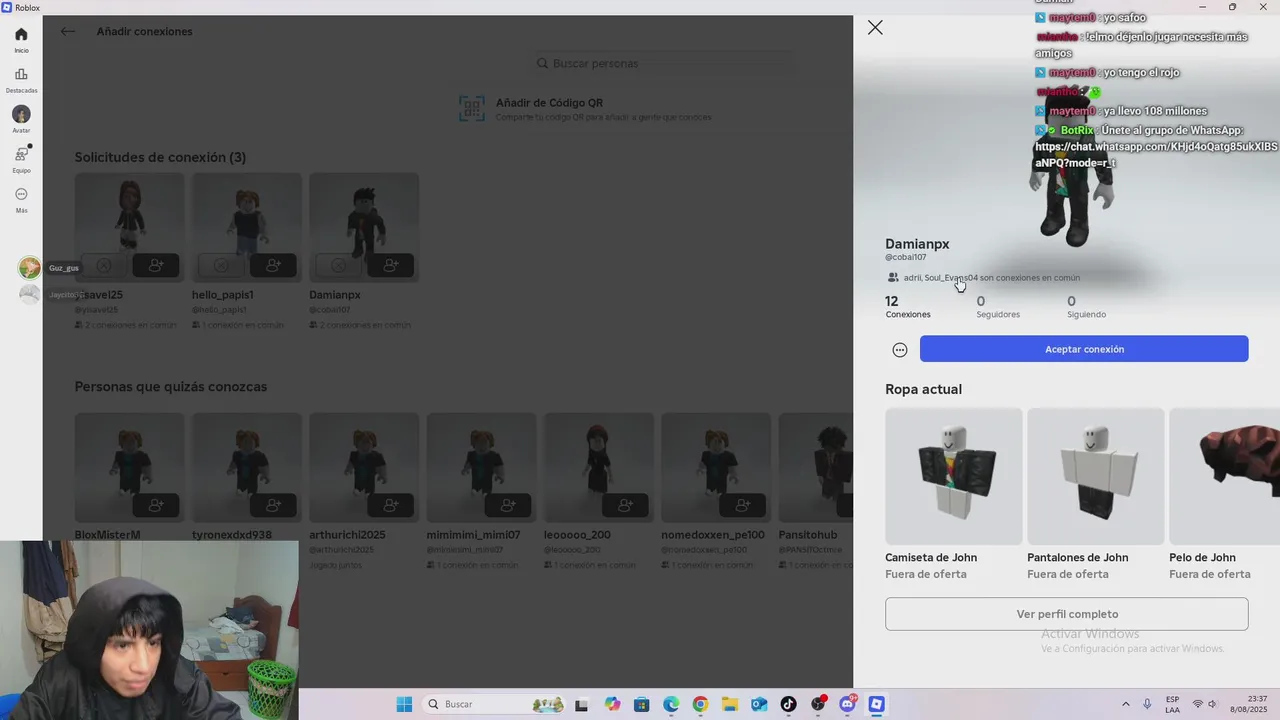Open the three-dots options menu in profile

(900, 349)
